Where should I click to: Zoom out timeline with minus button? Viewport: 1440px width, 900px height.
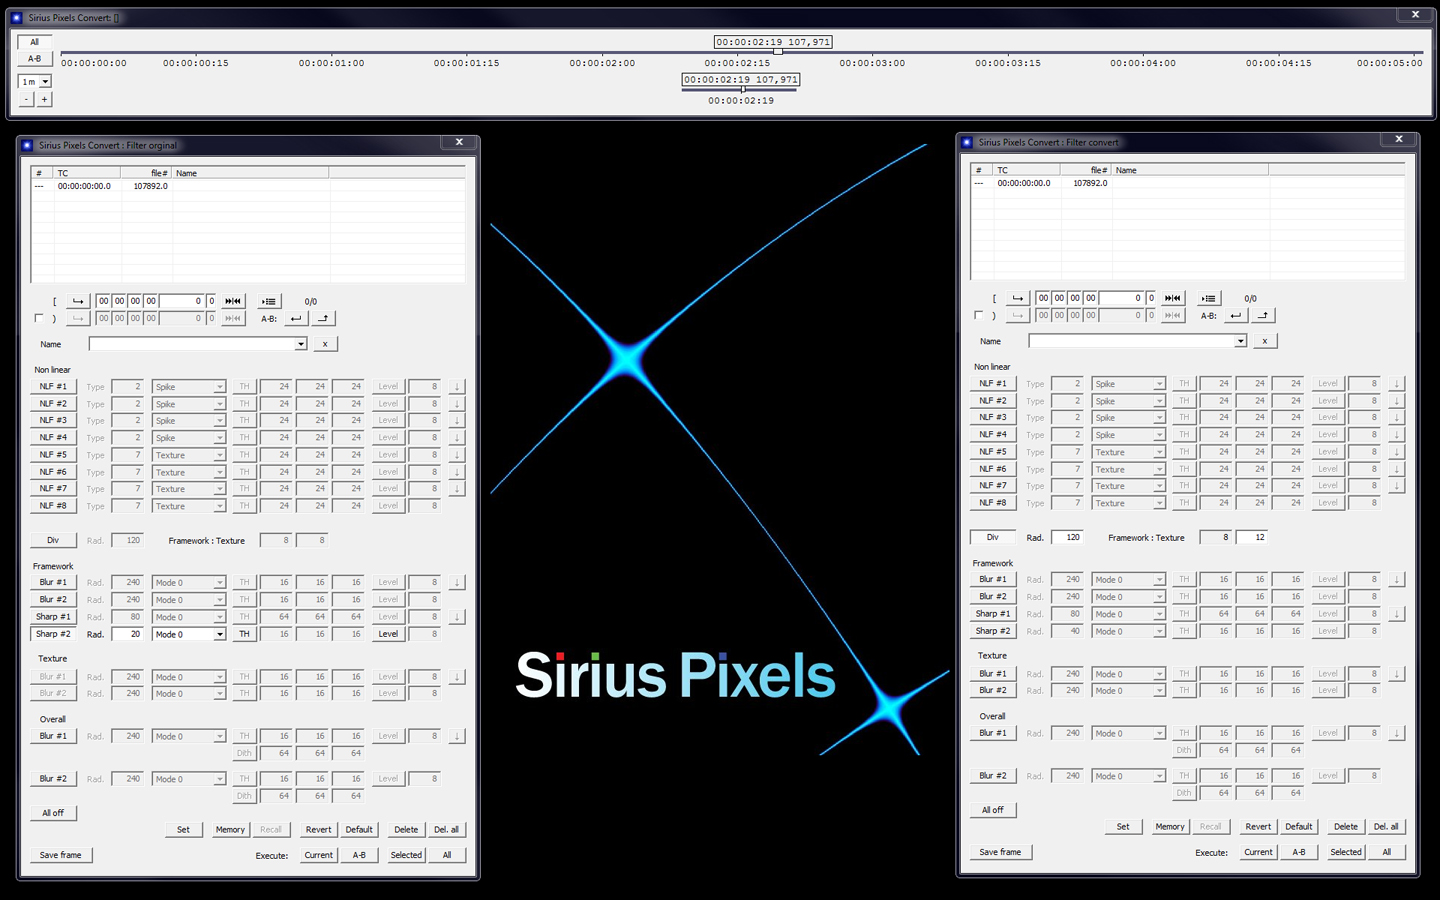pos(26,100)
